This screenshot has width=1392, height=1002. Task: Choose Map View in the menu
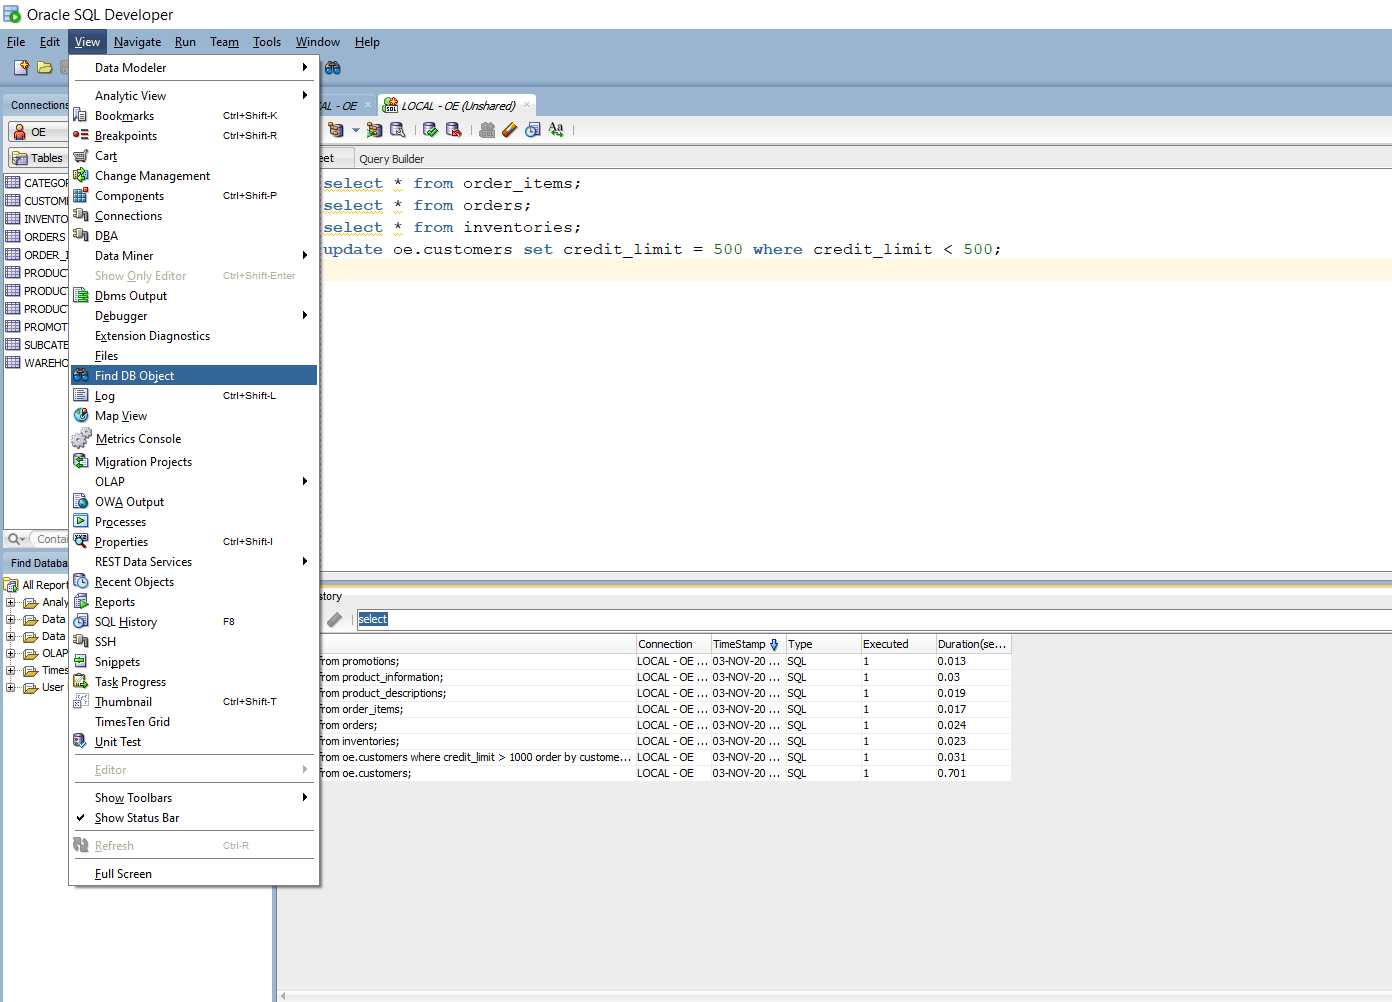click(194, 416)
